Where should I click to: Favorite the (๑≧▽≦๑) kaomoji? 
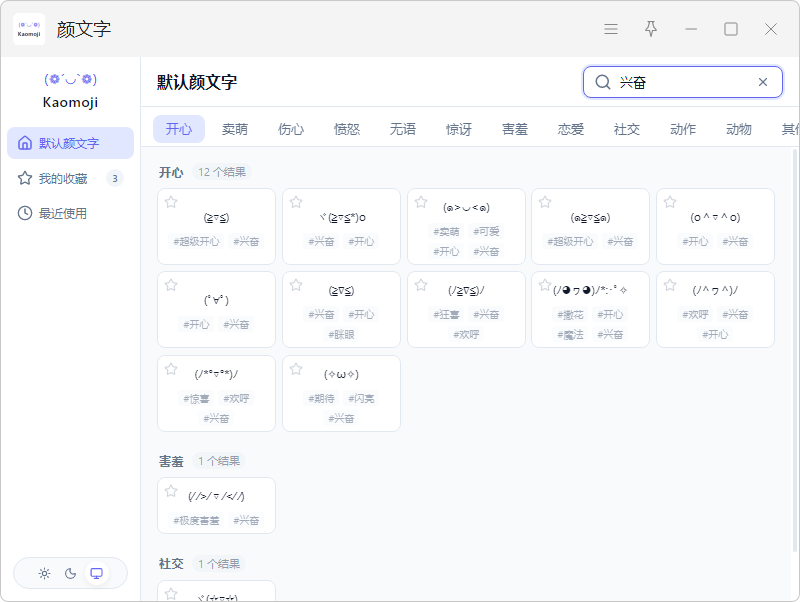[x=545, y=202]
